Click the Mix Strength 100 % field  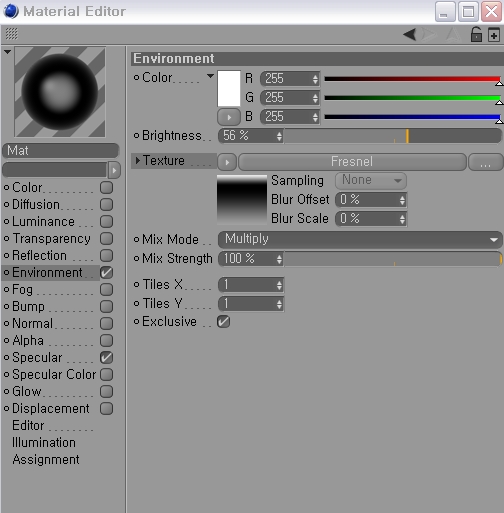(x=251, y=259)
